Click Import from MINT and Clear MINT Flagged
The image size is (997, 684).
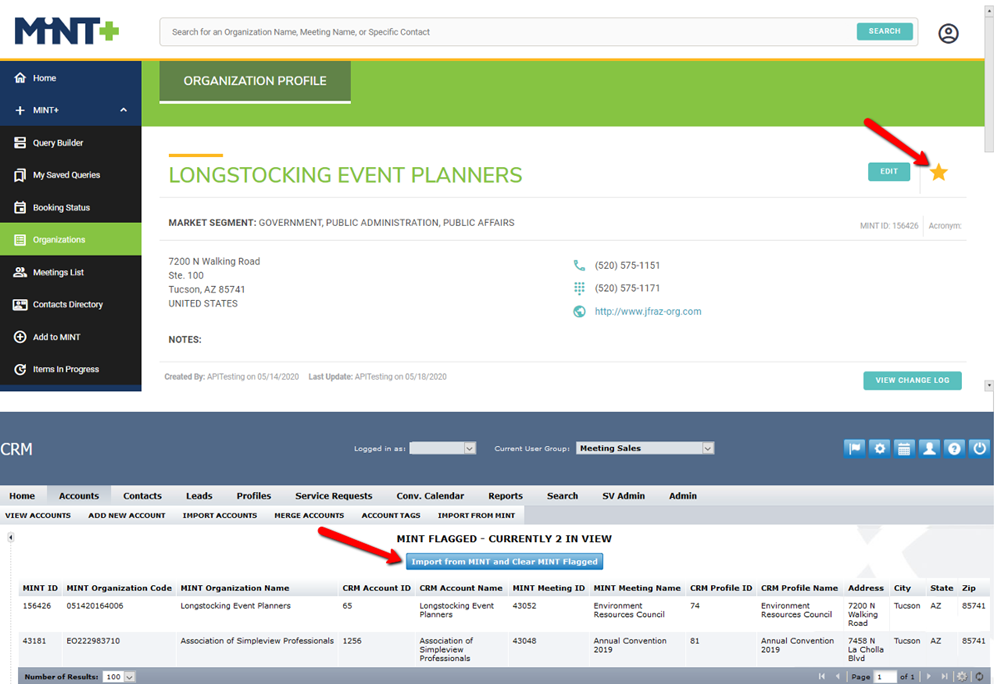click(504, 561)
